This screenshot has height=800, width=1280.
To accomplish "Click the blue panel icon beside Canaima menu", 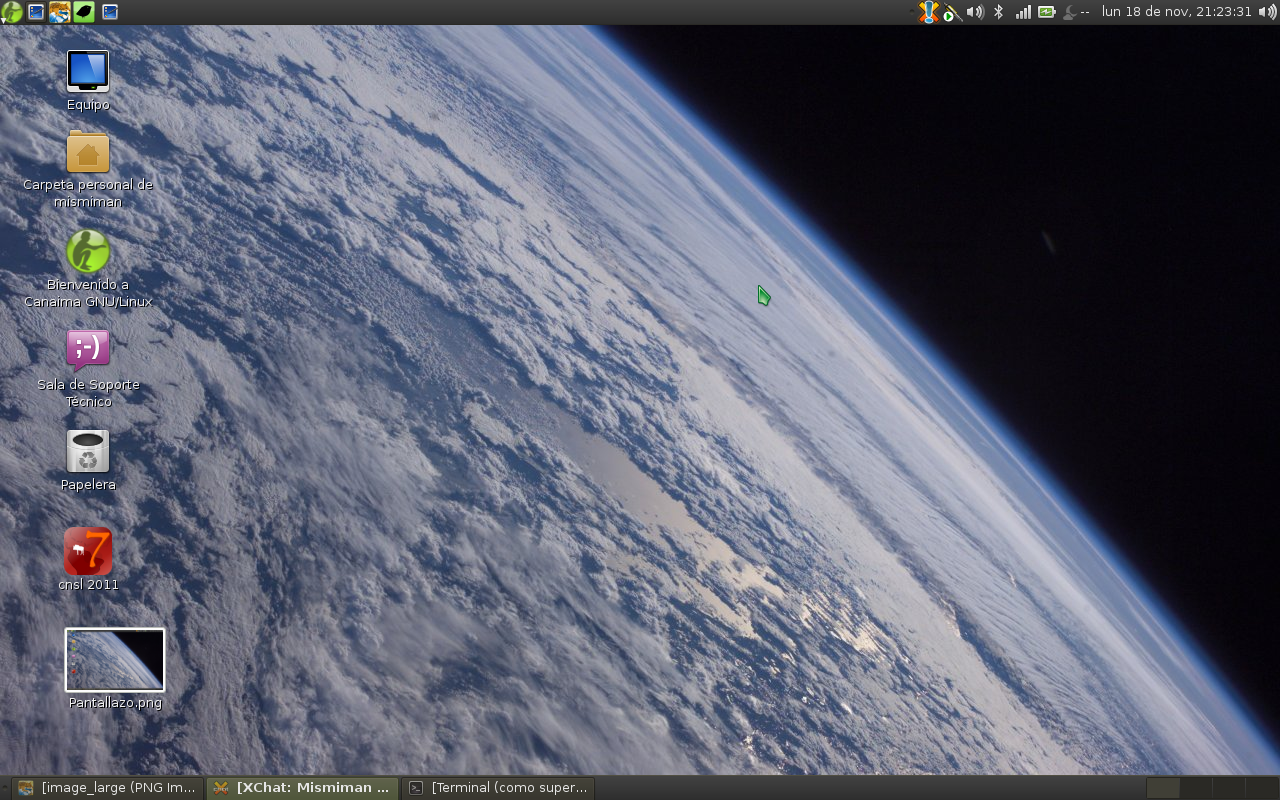I will [36, 12].
